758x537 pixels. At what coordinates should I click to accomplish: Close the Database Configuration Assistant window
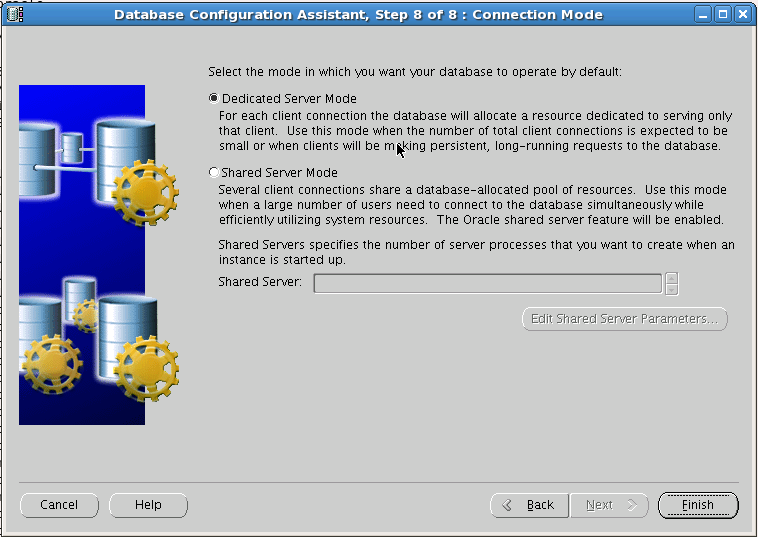[741, 15]
